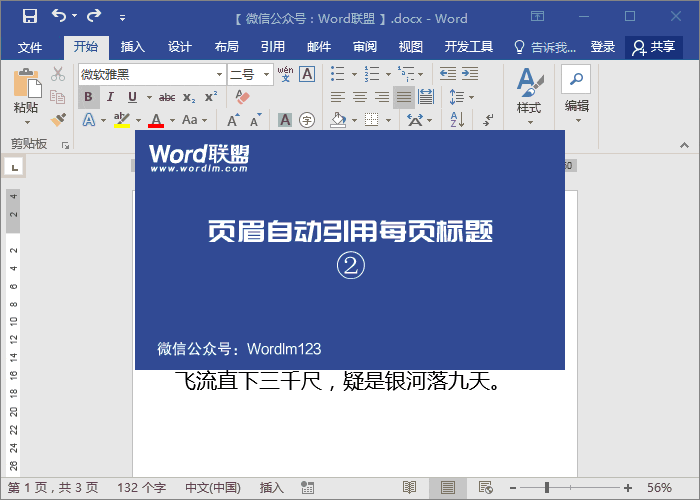
Task: Open the Quick Access Toolbar customize arrow
Action: click(x=122, y=18)
